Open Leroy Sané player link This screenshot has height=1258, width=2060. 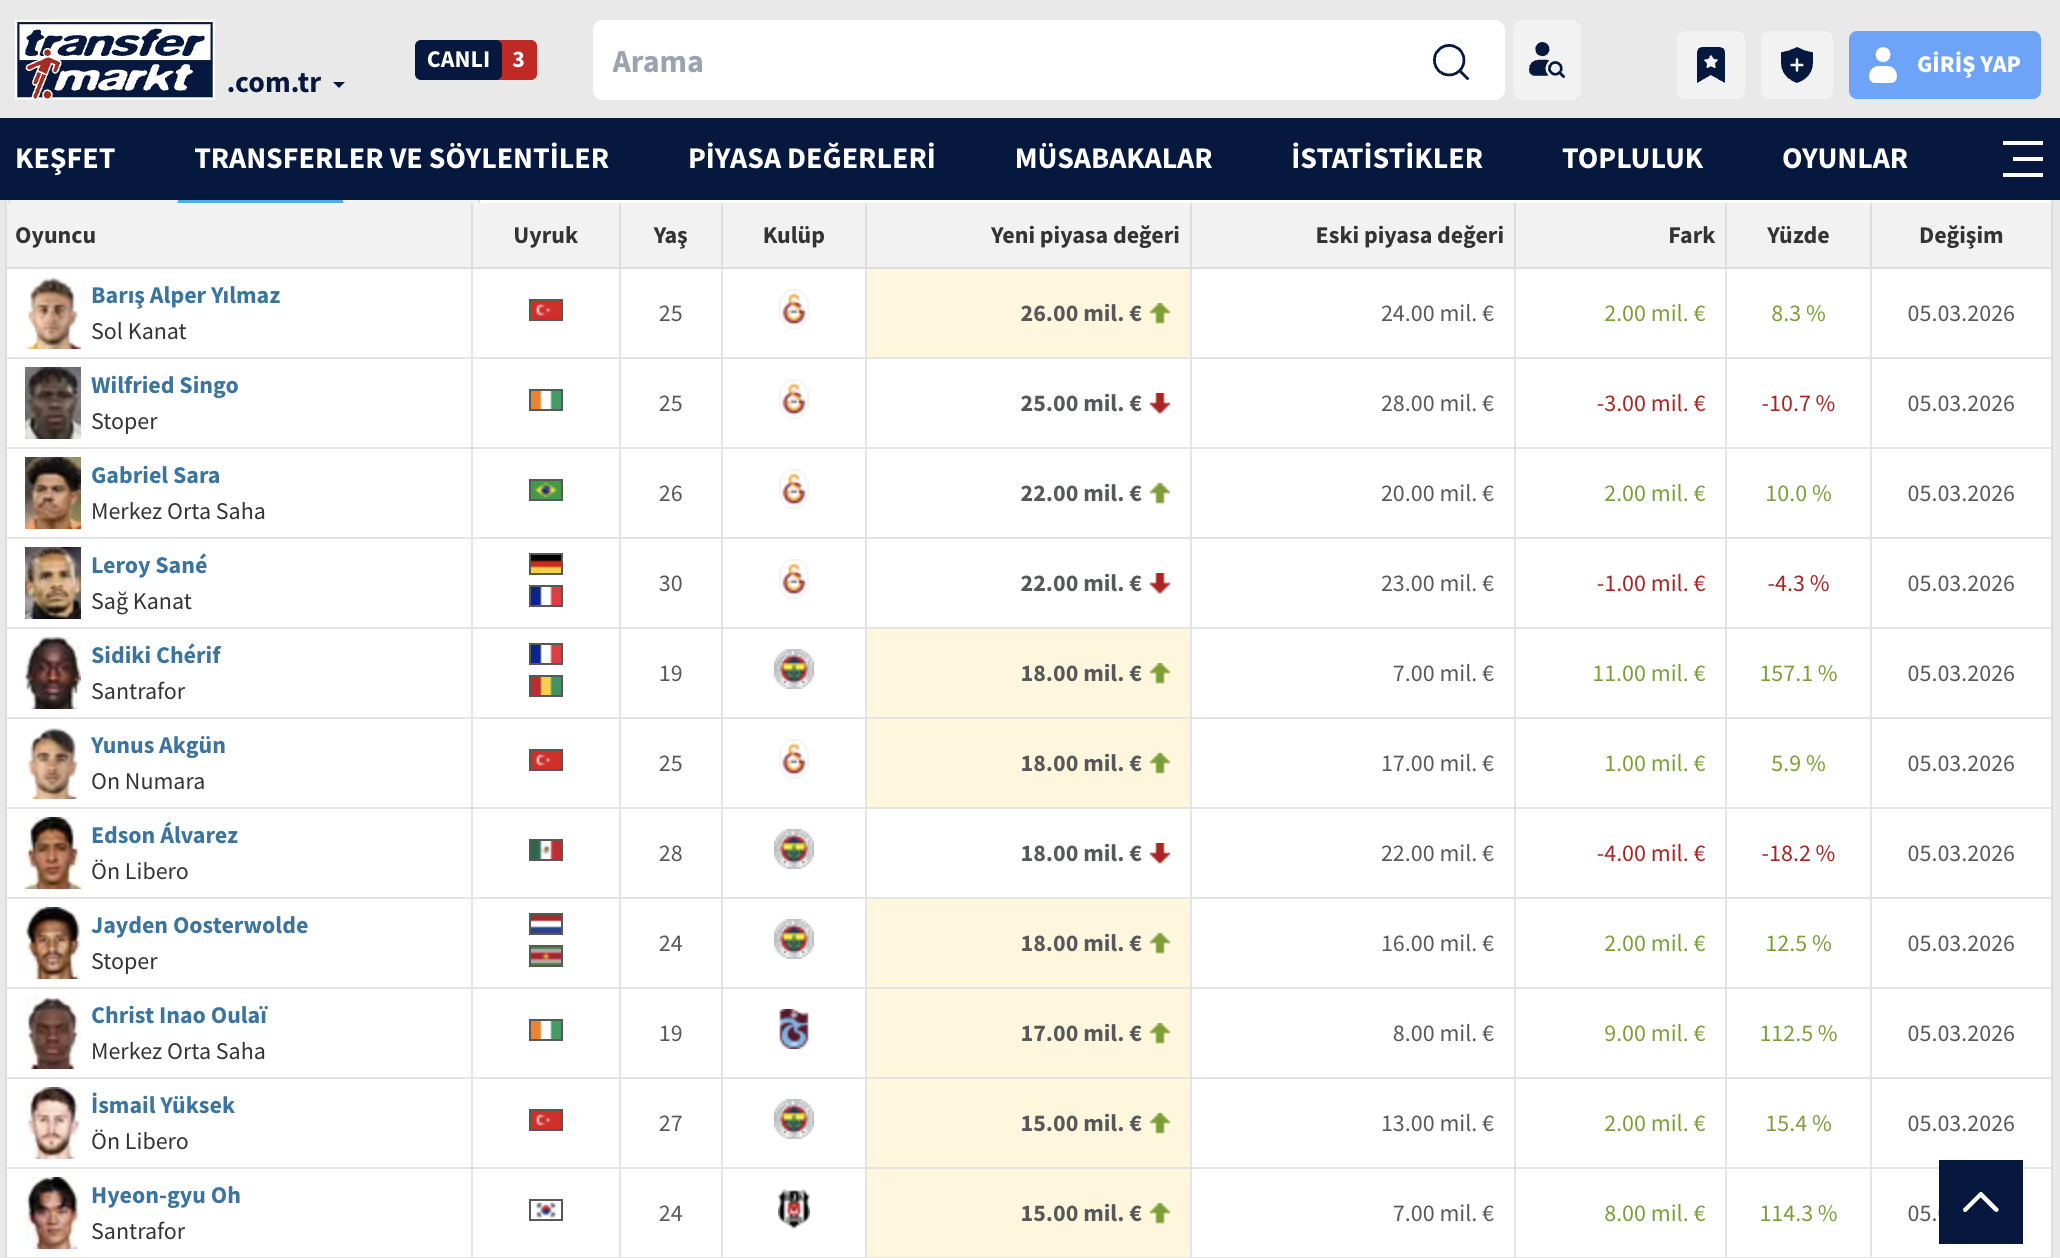click(149, 565)
